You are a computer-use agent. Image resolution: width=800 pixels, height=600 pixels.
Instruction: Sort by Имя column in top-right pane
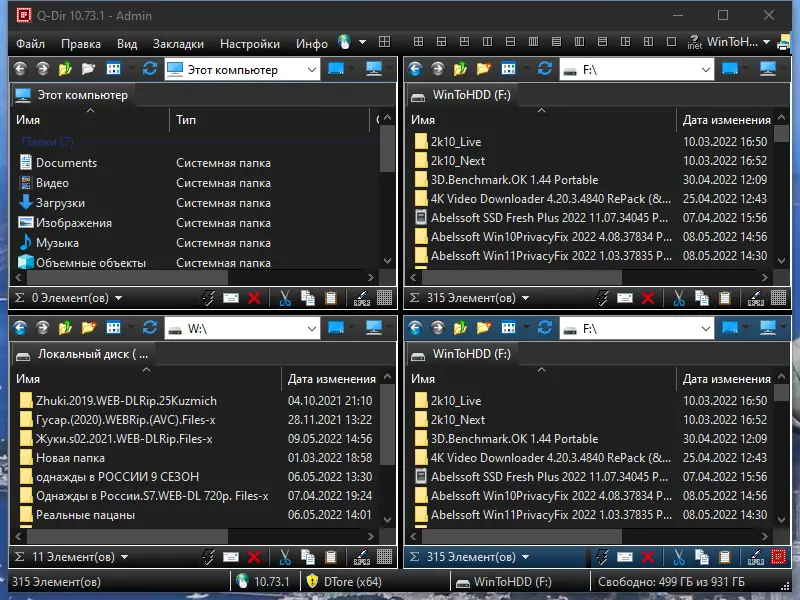point(423,120)
